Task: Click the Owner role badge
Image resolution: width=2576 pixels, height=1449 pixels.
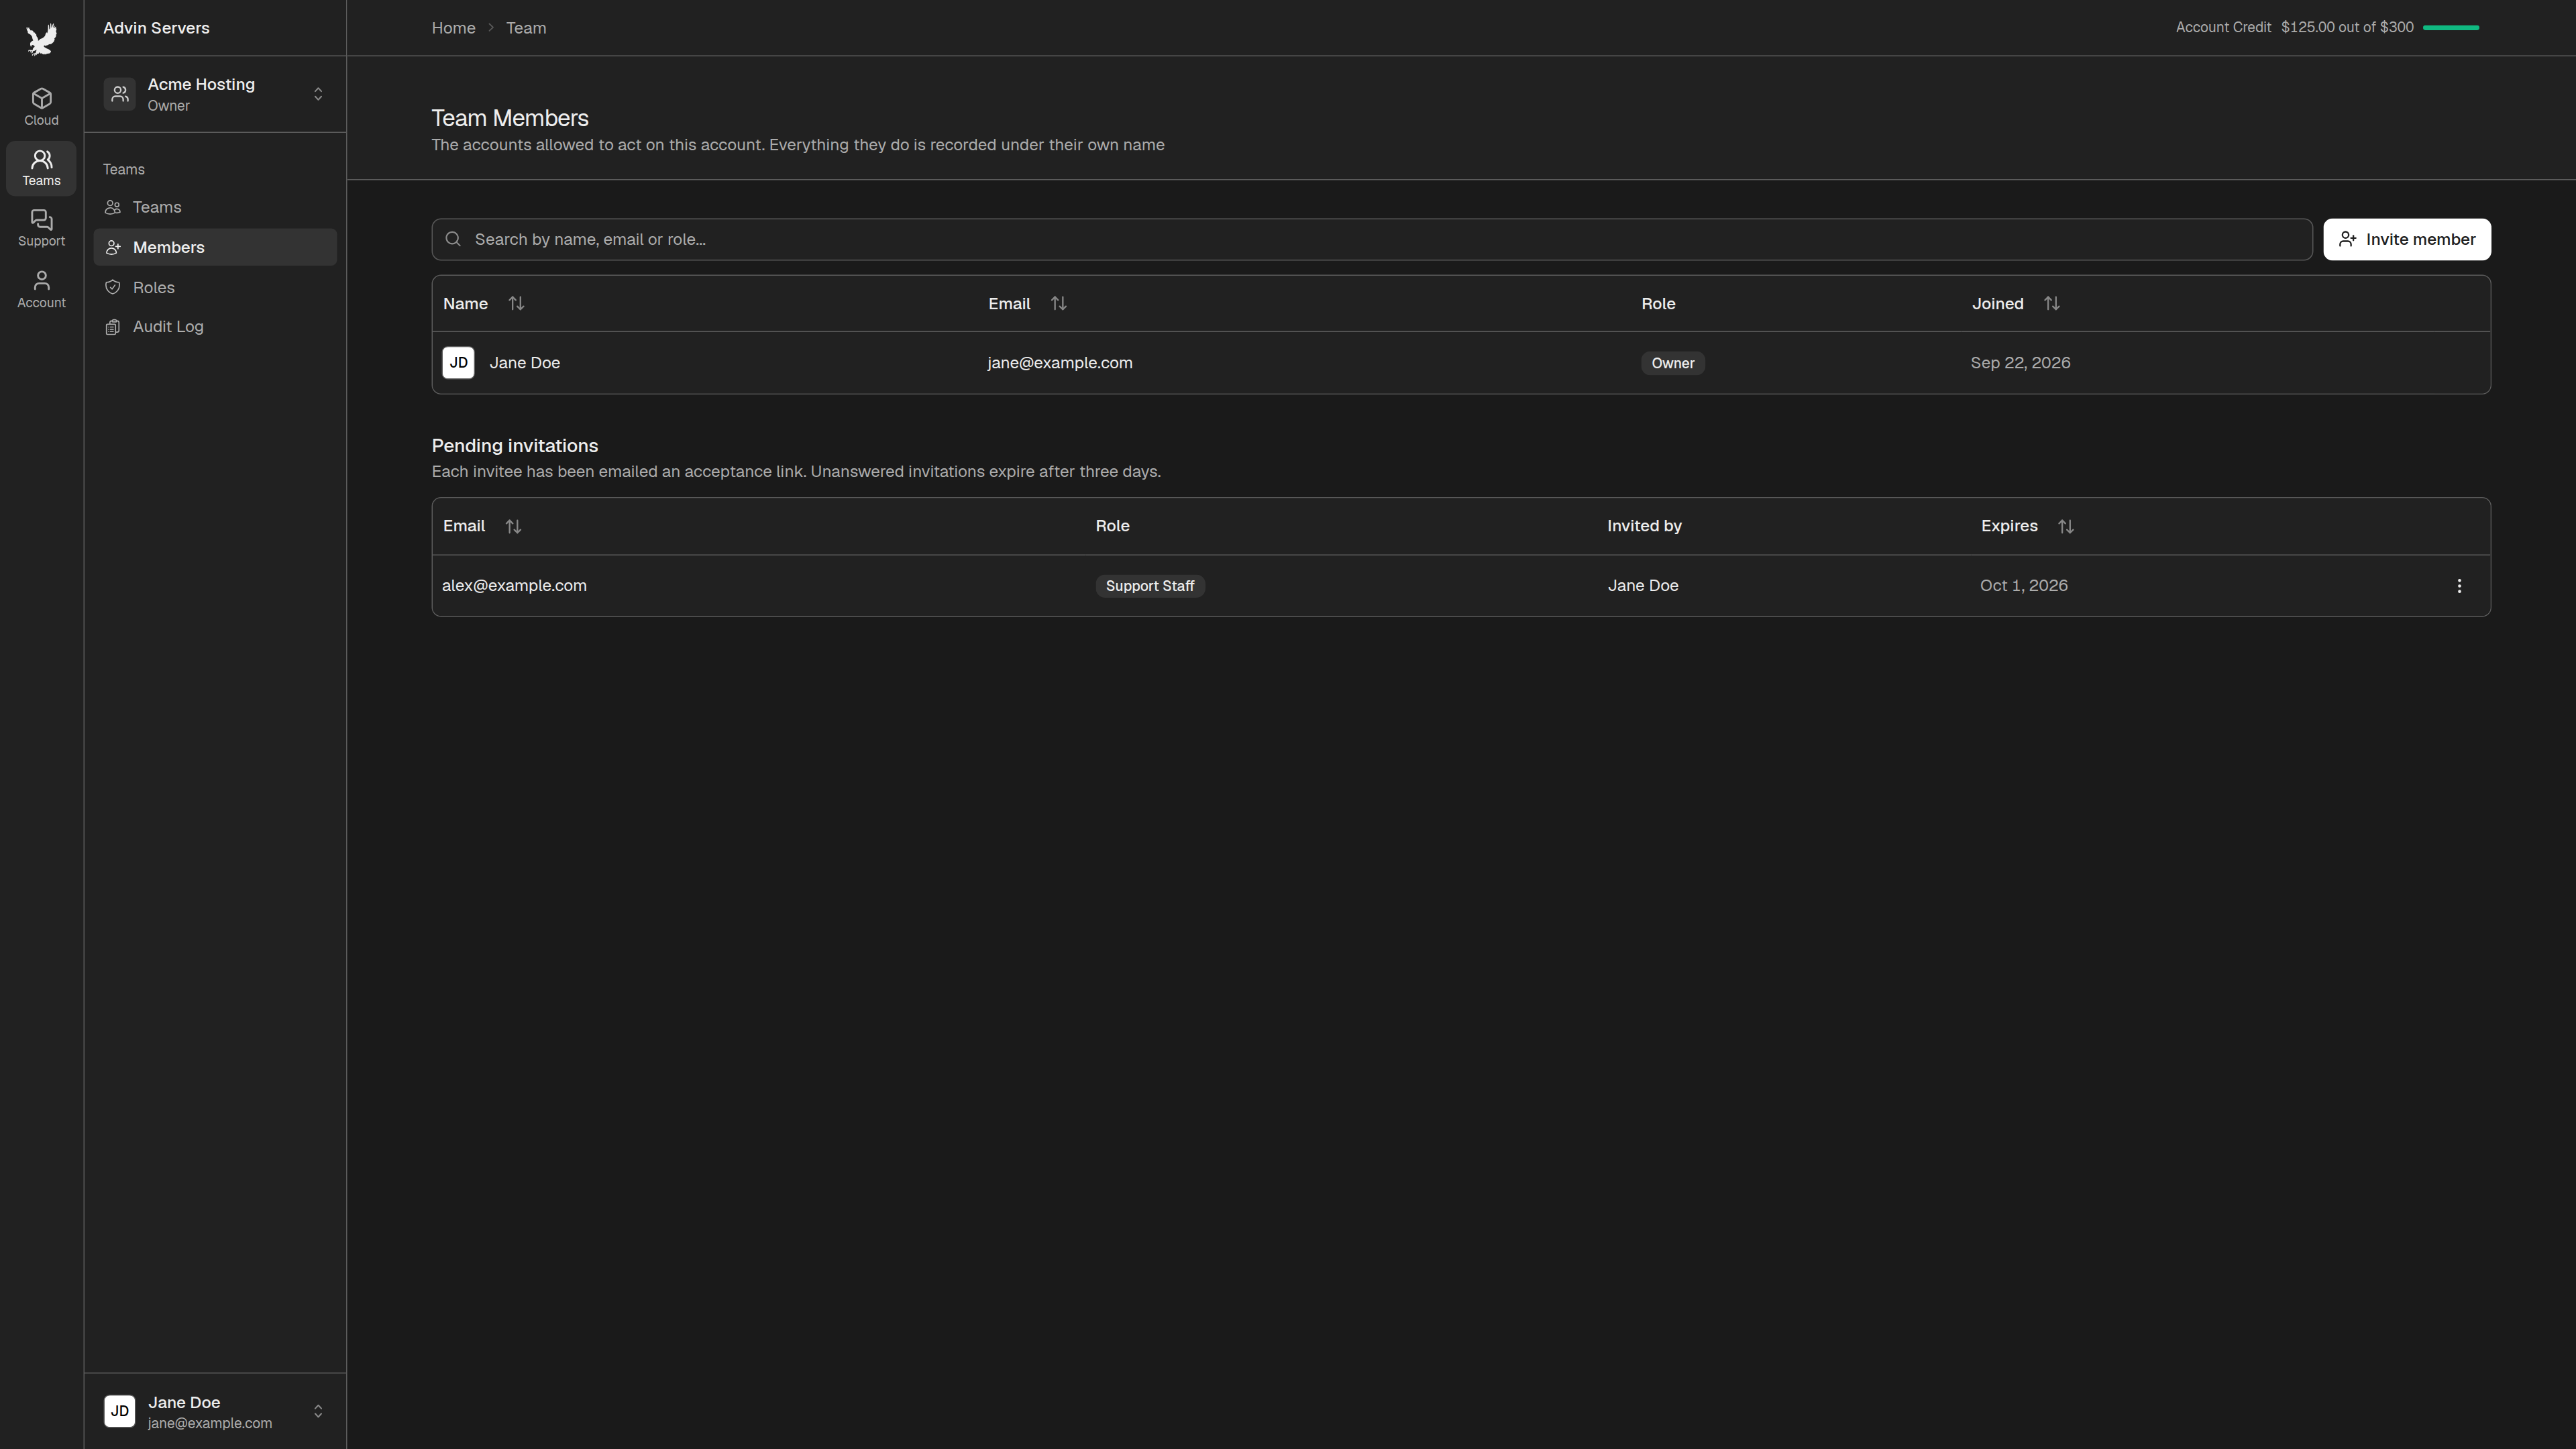Action: click(1673, 363)
